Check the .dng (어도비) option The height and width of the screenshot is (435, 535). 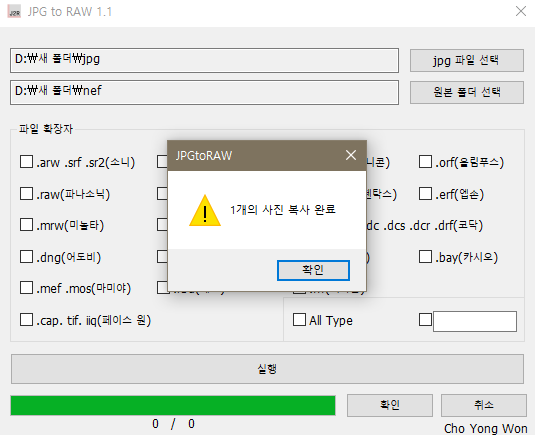26,257
